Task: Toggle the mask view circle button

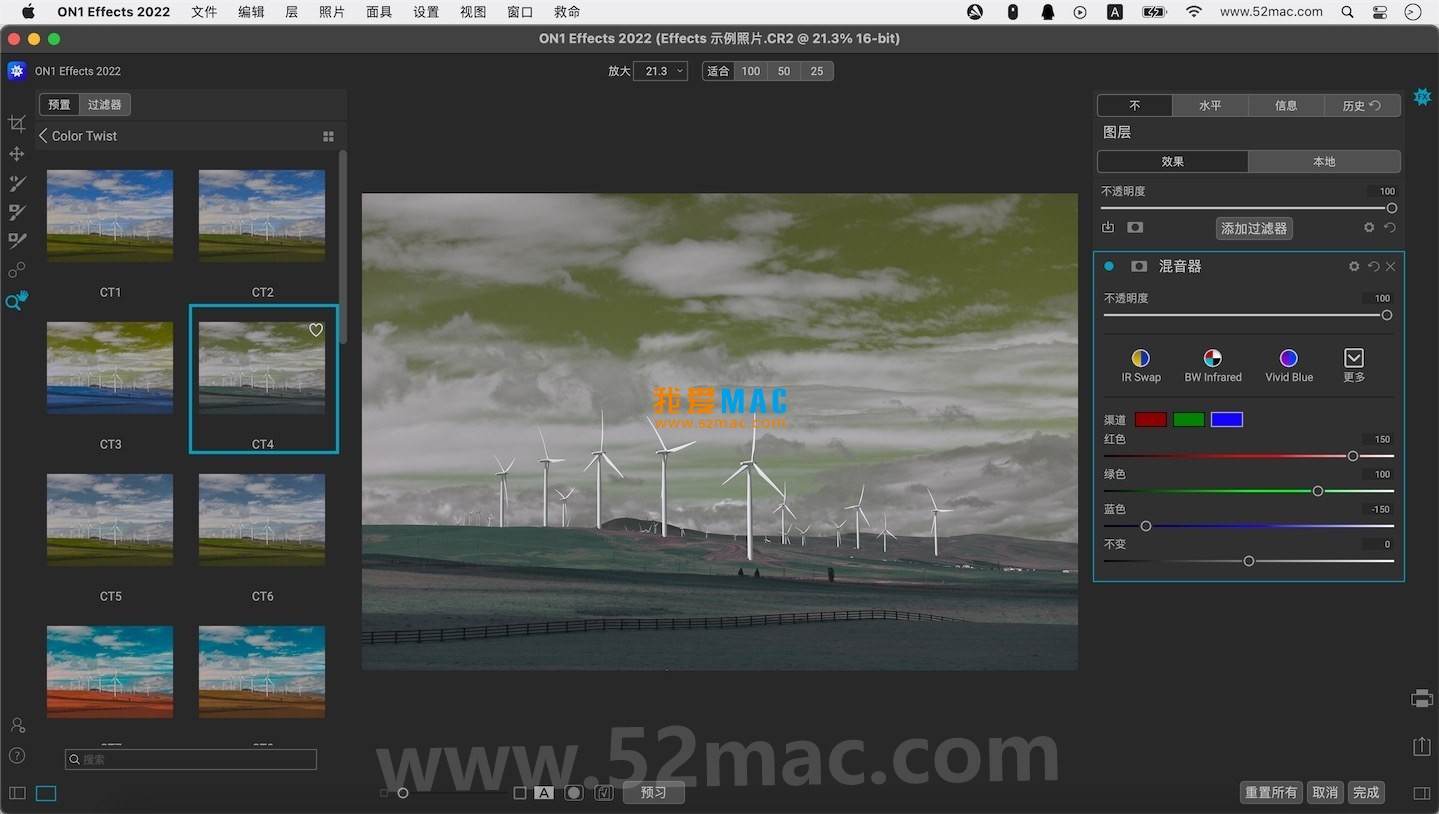Action: [x=574, y=793]
